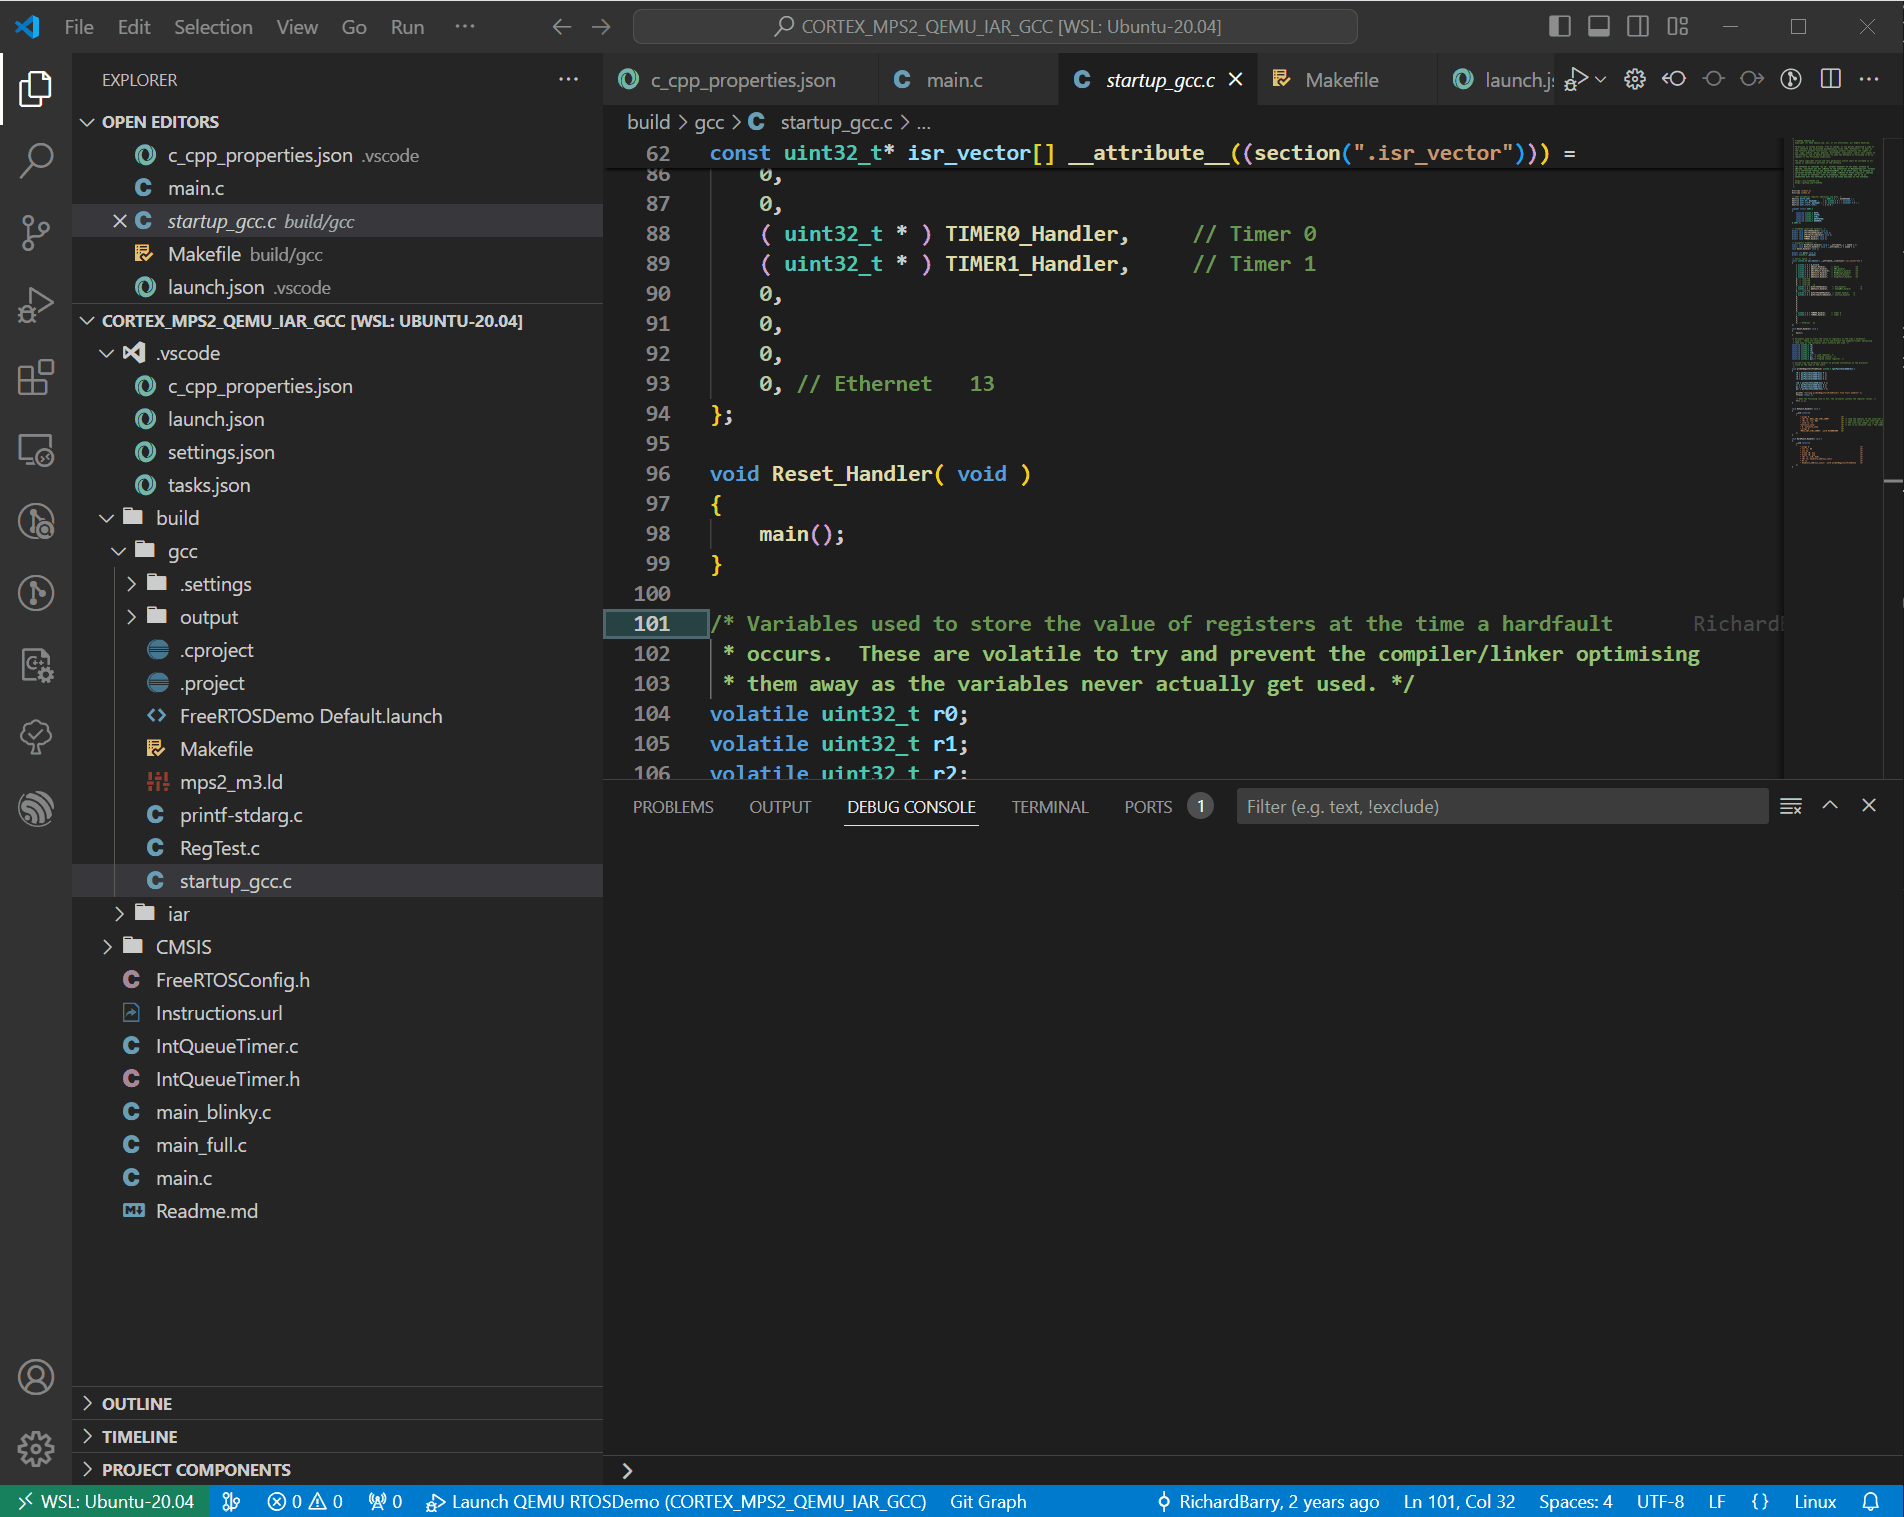This screenshot has height=1517, width=1904.
Task: Open Explorer Views and More Actions ellipsis
Action: point(568,79)
